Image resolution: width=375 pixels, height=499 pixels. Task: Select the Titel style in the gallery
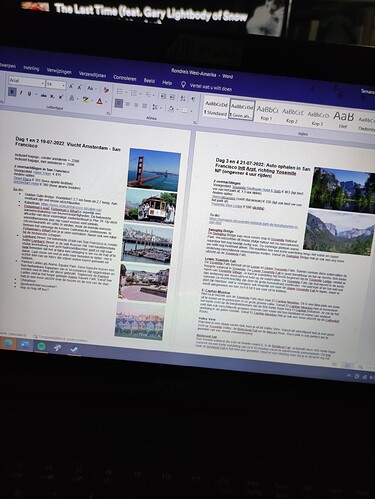pos(343,119)
